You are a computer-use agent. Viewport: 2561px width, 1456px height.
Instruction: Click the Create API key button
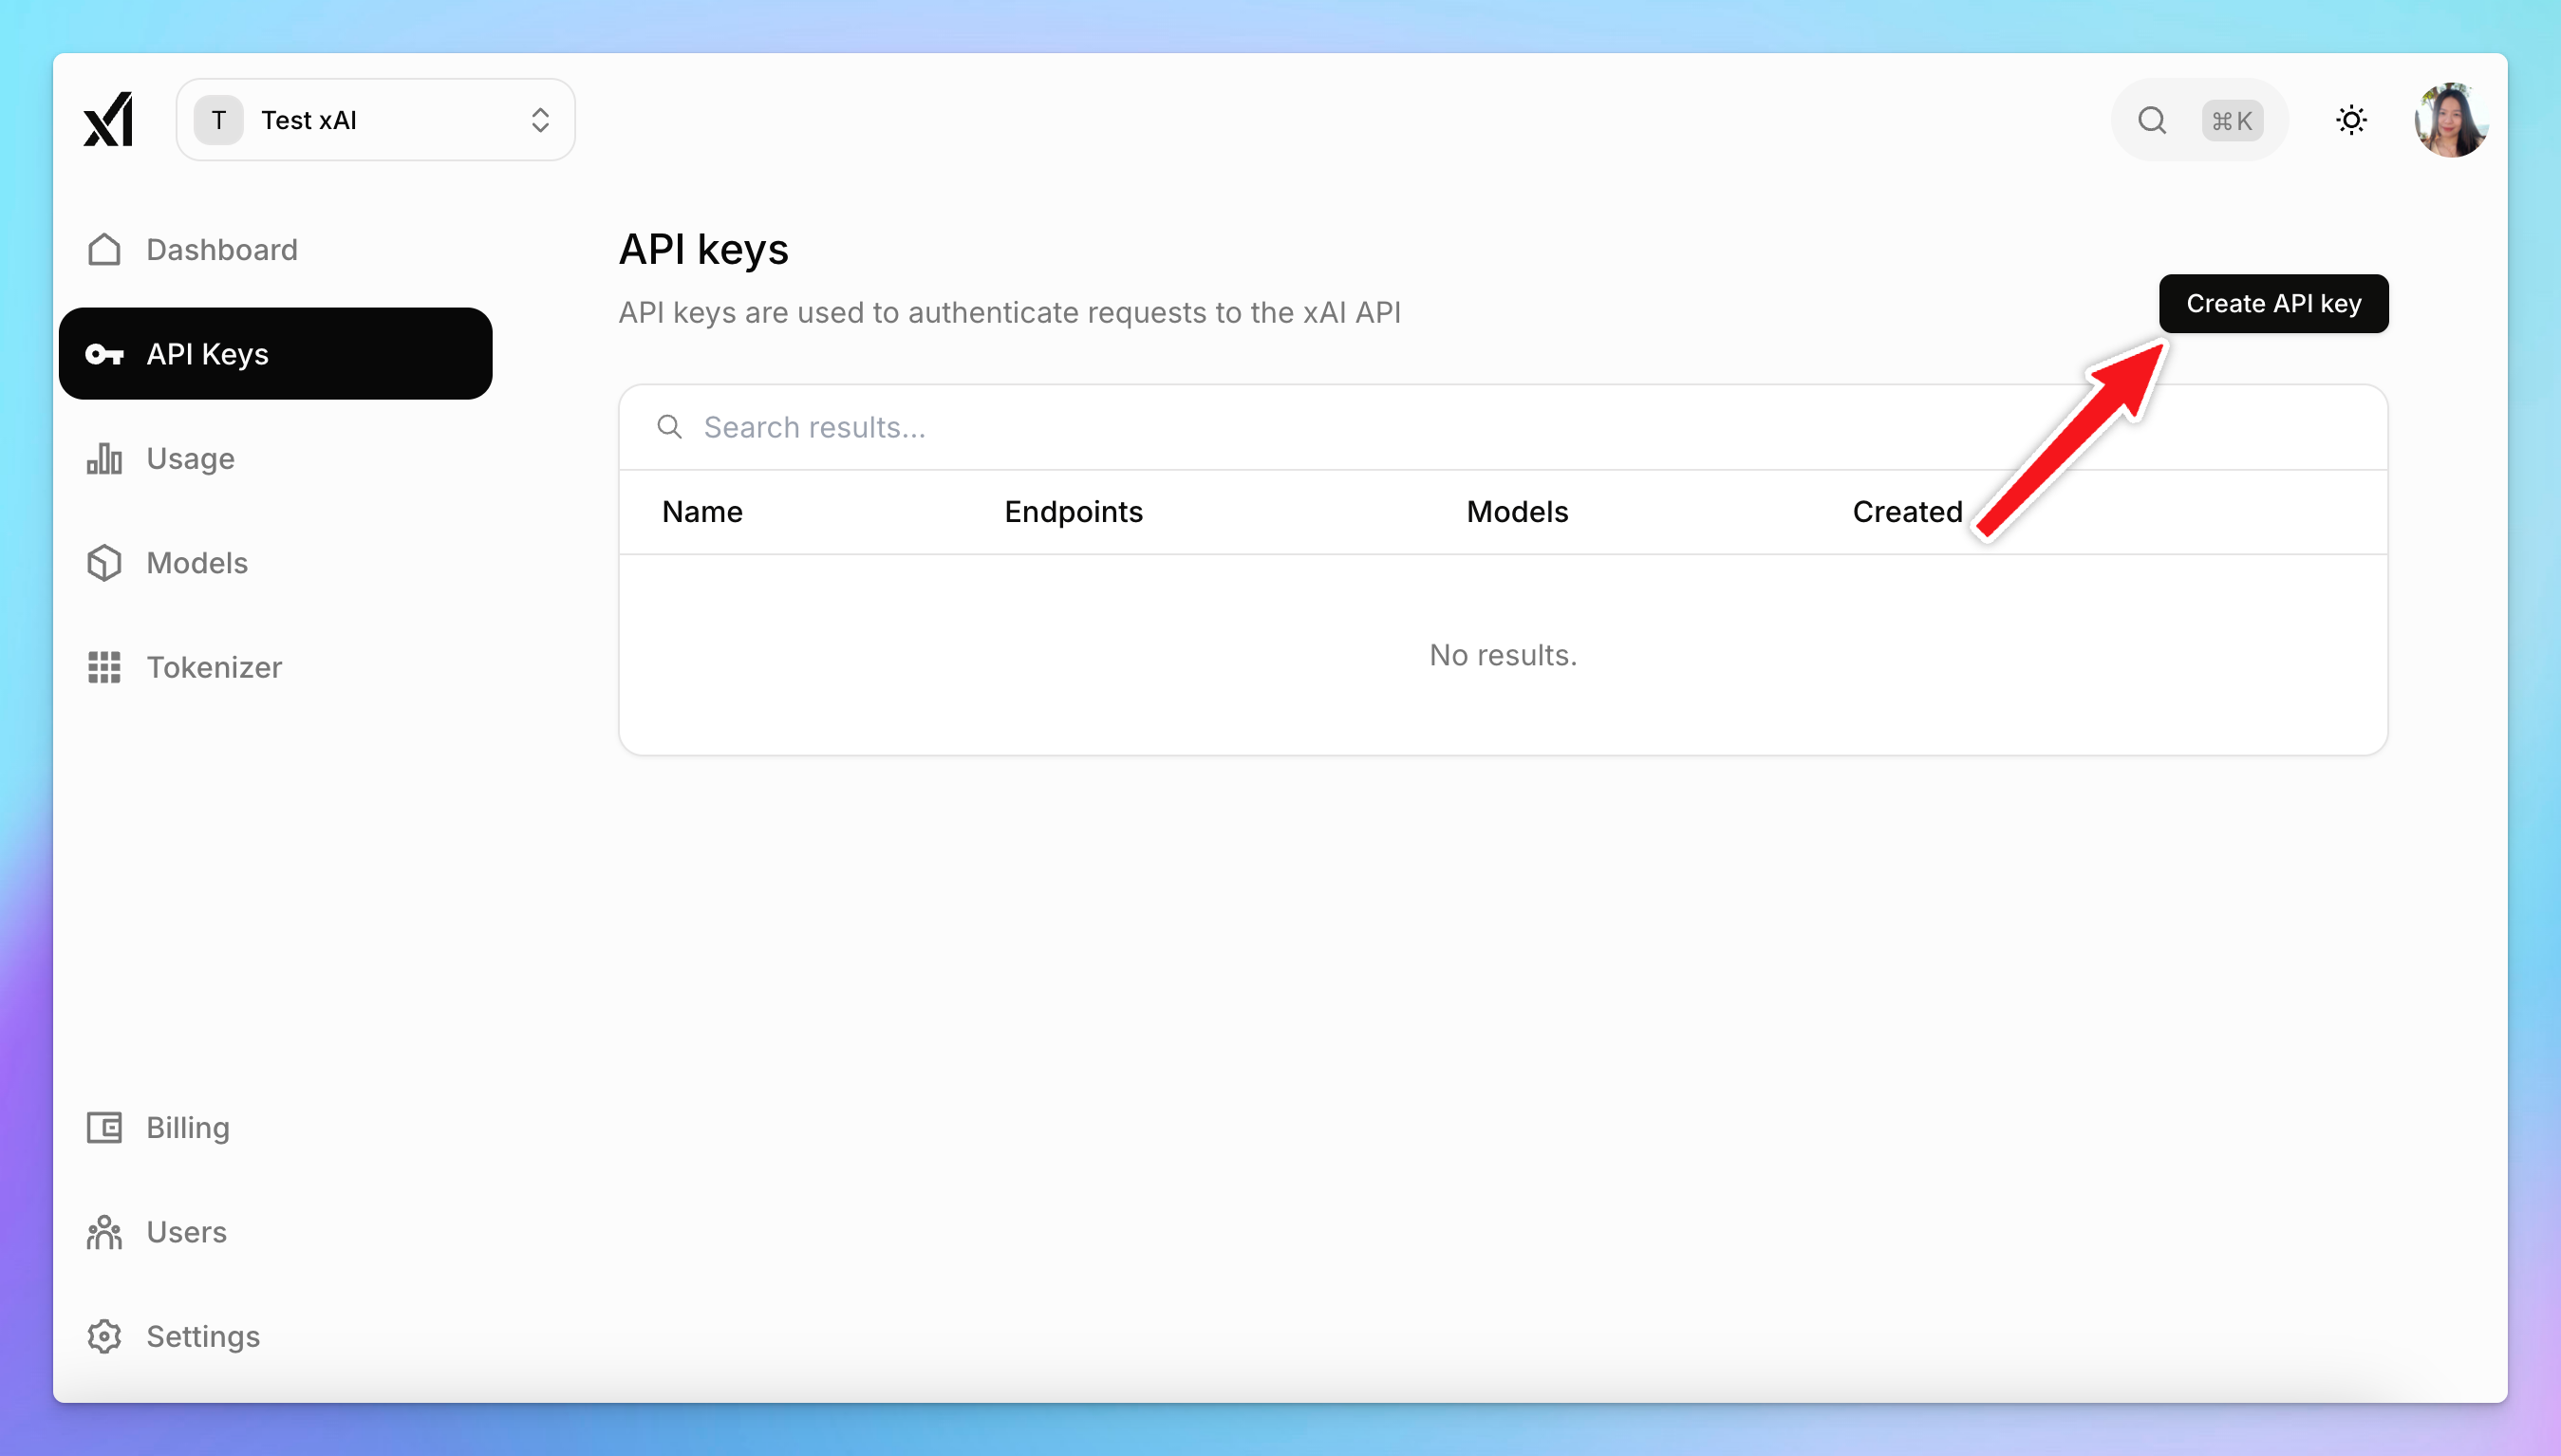coord(2273,303)
